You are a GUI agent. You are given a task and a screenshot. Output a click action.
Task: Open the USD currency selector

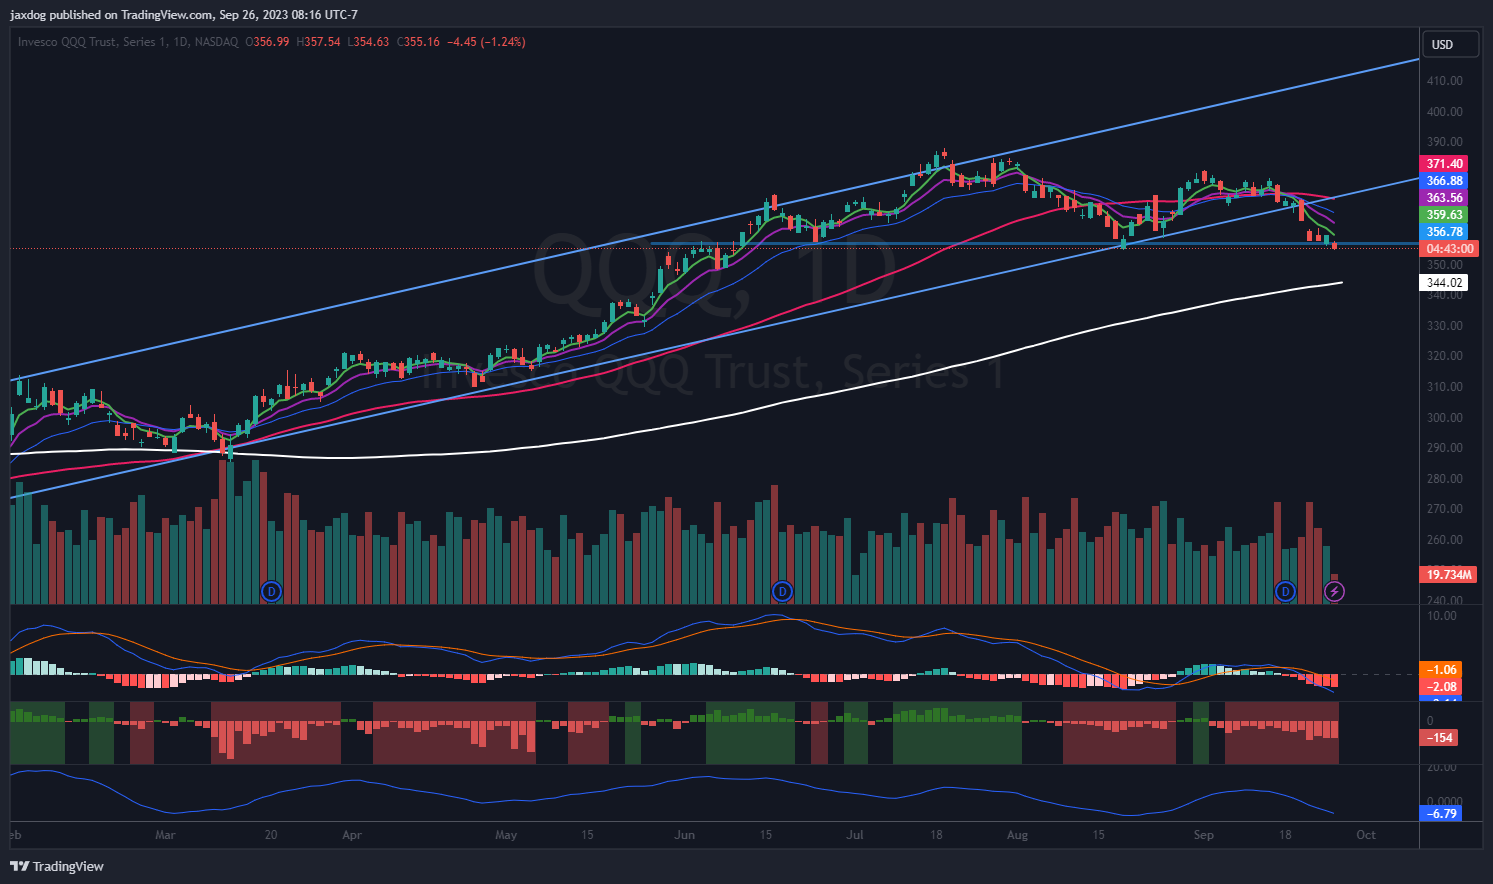1450,44
